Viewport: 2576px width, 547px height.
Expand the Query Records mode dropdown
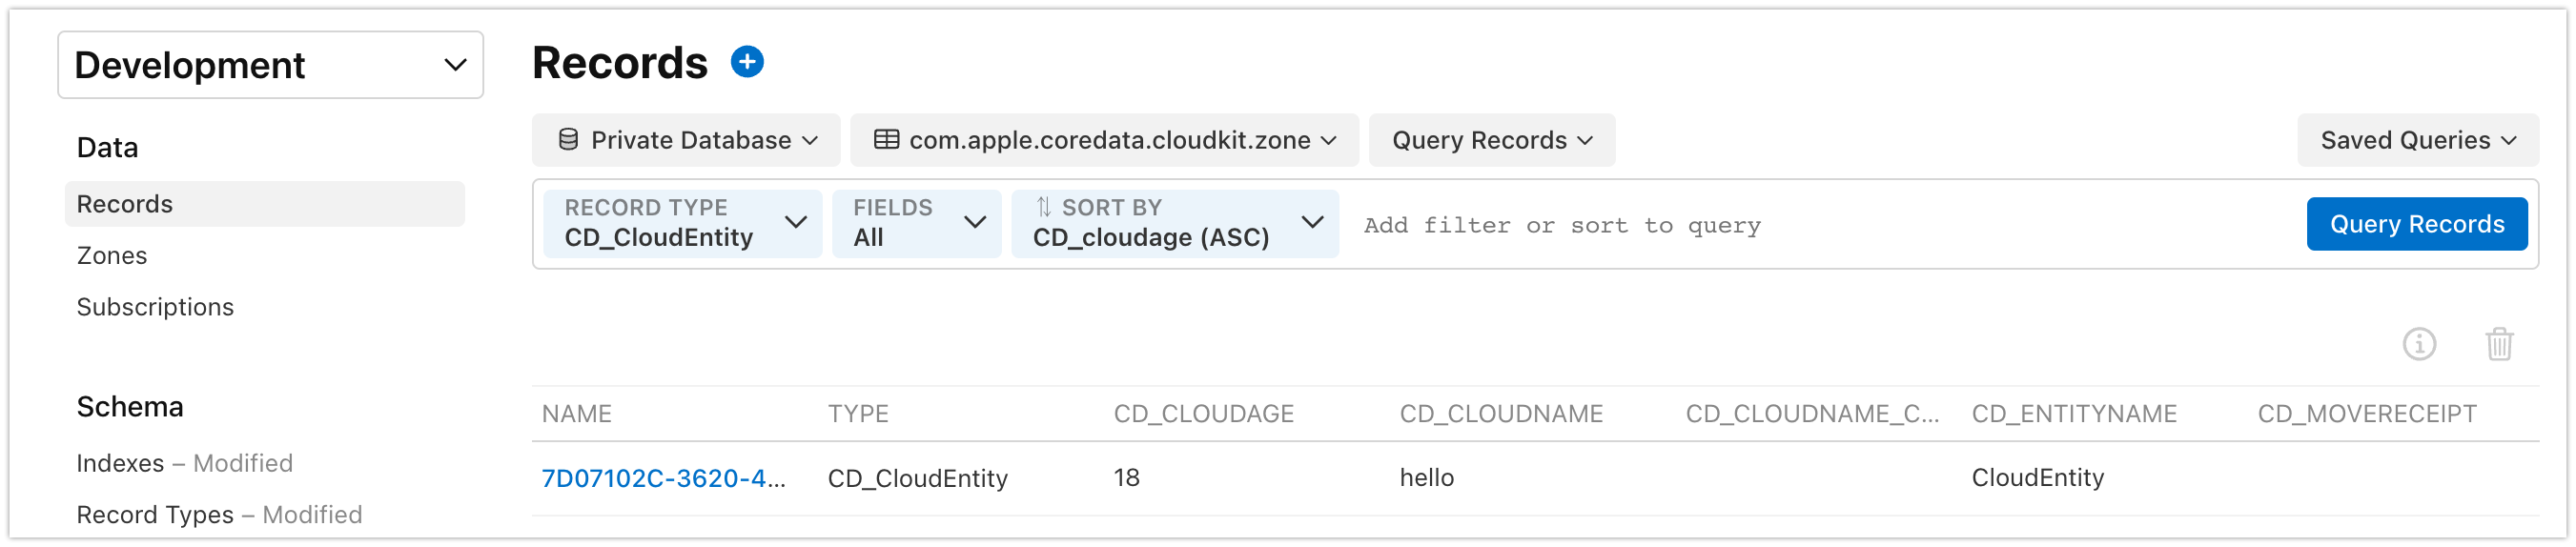click(1491, 140)
